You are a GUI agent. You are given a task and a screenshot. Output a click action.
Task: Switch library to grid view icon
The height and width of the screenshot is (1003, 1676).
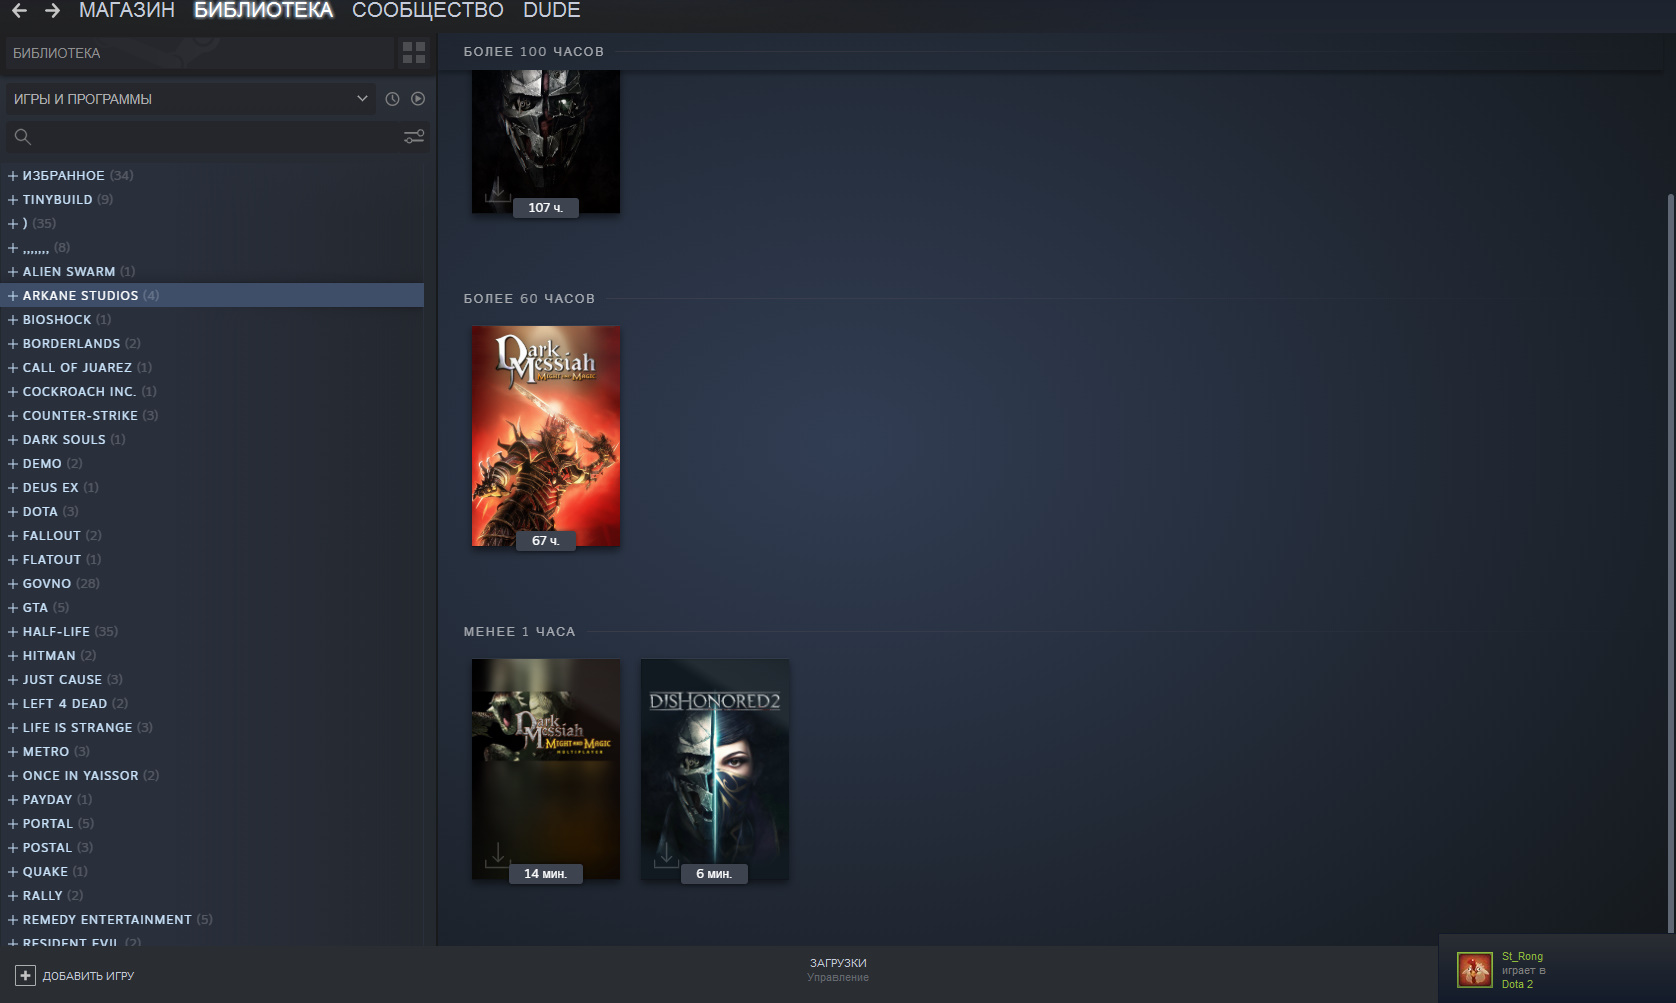(414, 53)
